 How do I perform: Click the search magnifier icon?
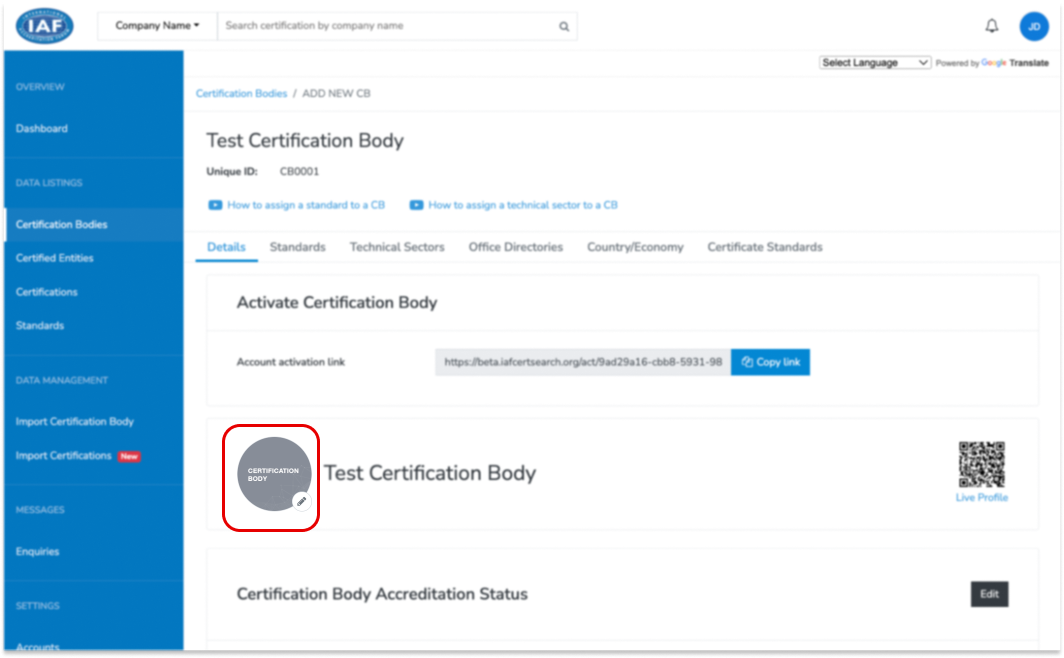(564, 27)
